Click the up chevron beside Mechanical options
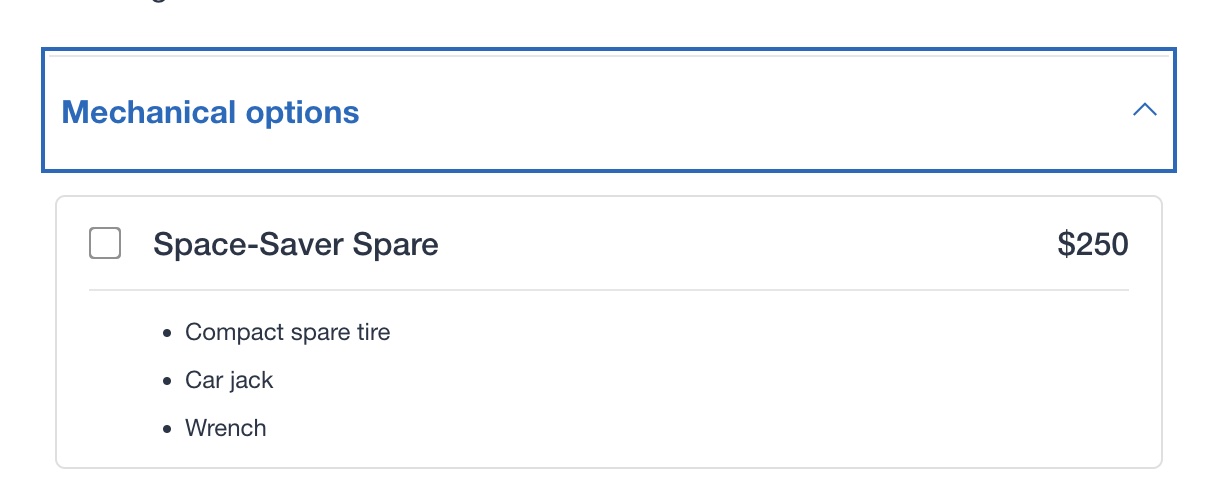The image size is (1226, 490). (x=1144, y=110)
